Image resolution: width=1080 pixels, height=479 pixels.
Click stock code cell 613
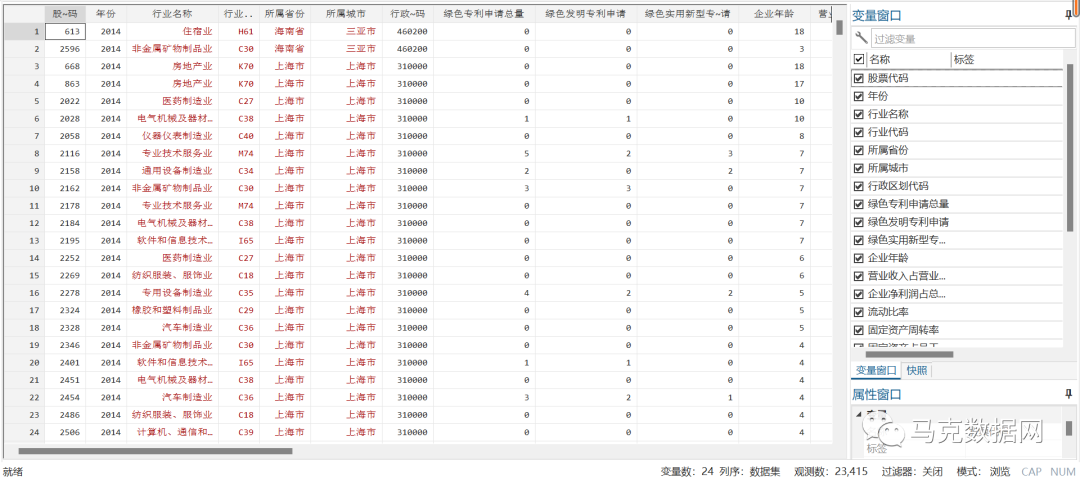pos(65,32)
